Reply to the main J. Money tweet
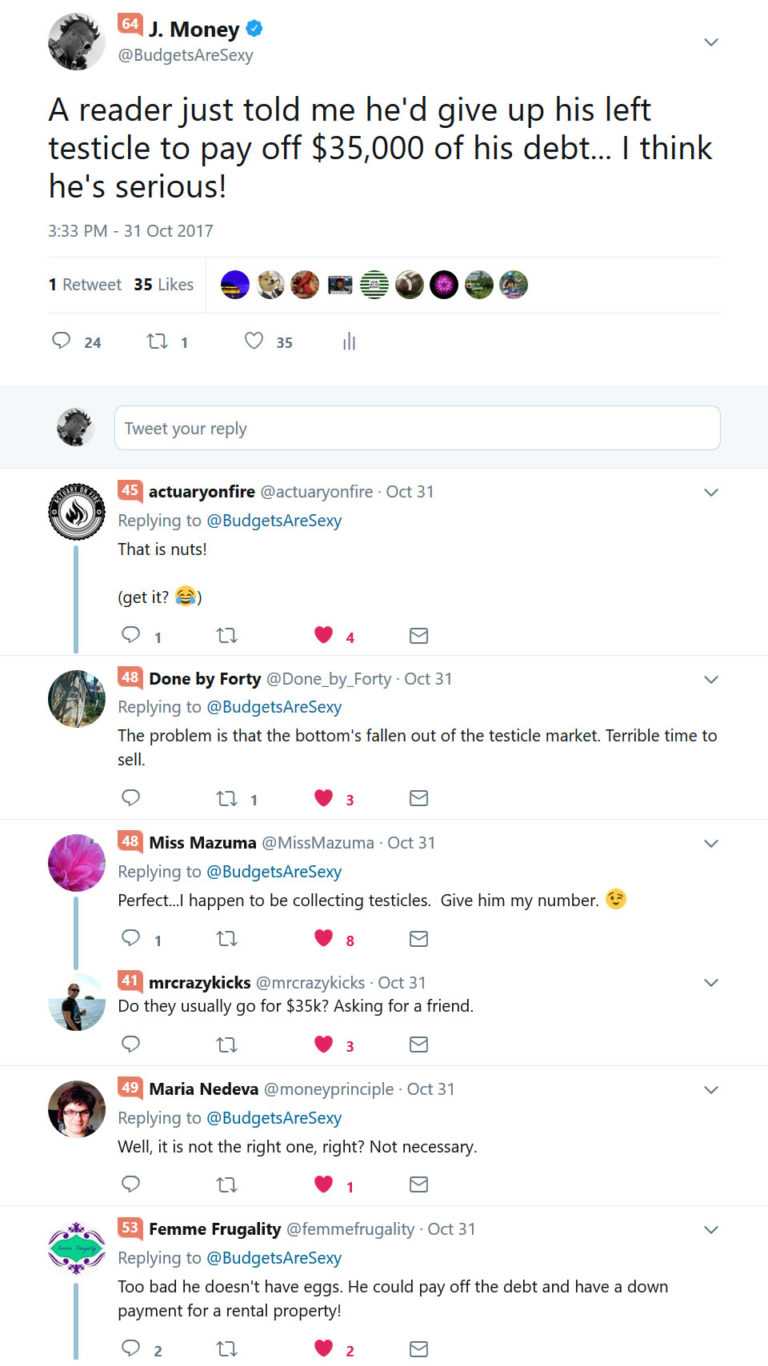This screenshot has width=768, height=1366. (x=62, y=341)
